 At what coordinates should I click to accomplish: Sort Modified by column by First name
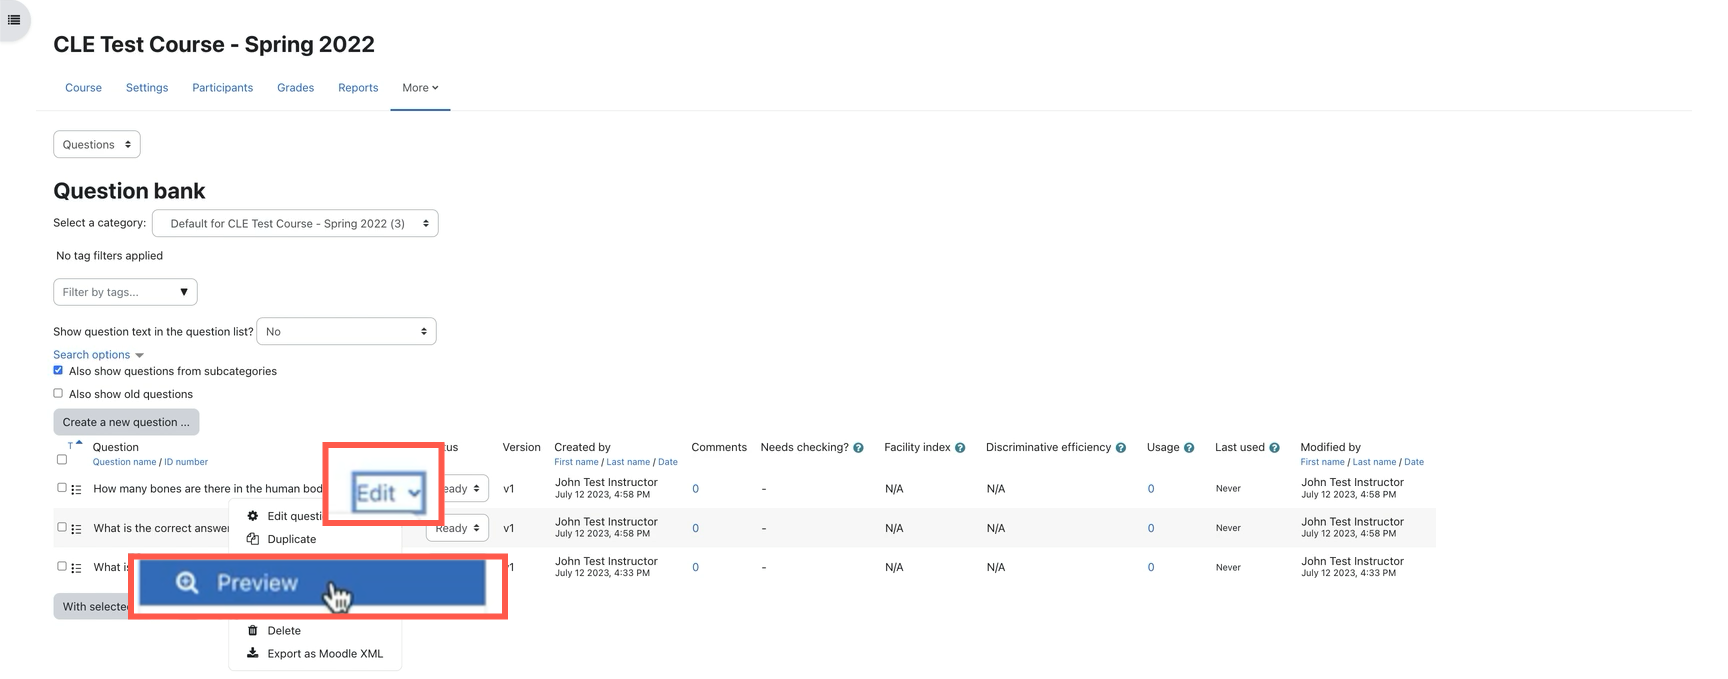1322,462
